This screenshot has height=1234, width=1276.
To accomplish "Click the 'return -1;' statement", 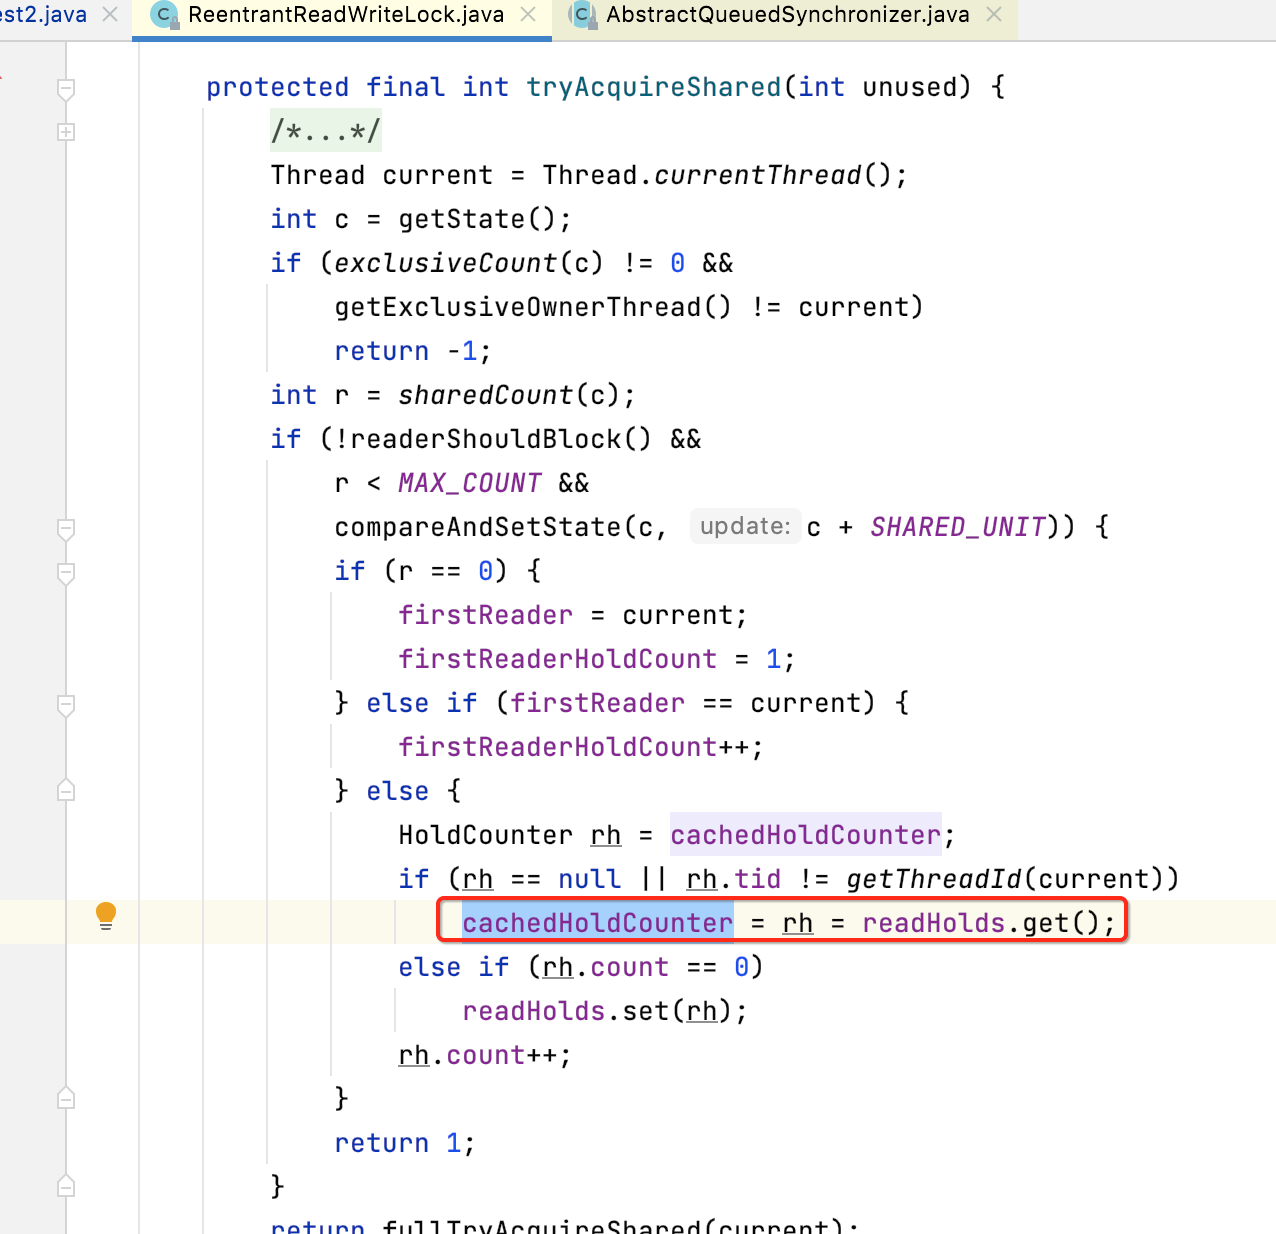I will coord(413,351).
